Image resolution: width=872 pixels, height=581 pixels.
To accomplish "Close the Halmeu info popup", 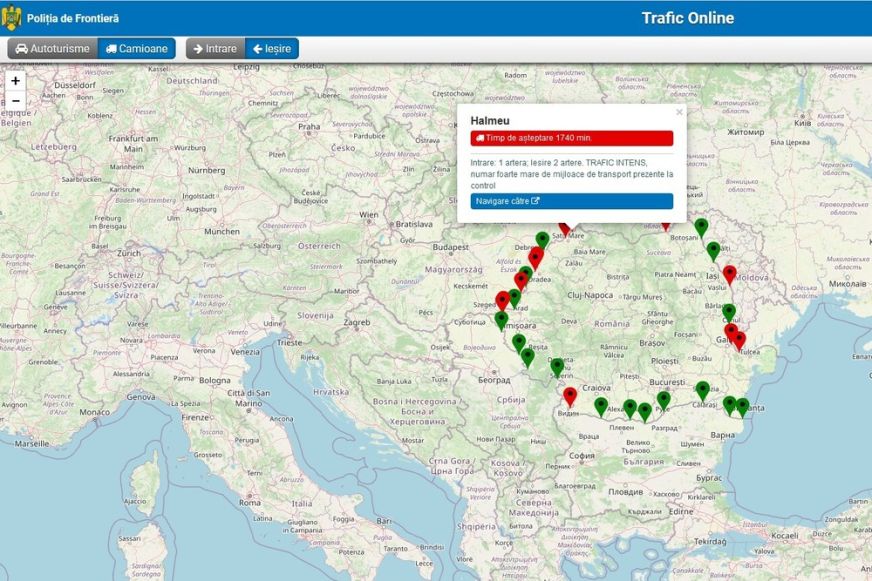I will (679, 112).
